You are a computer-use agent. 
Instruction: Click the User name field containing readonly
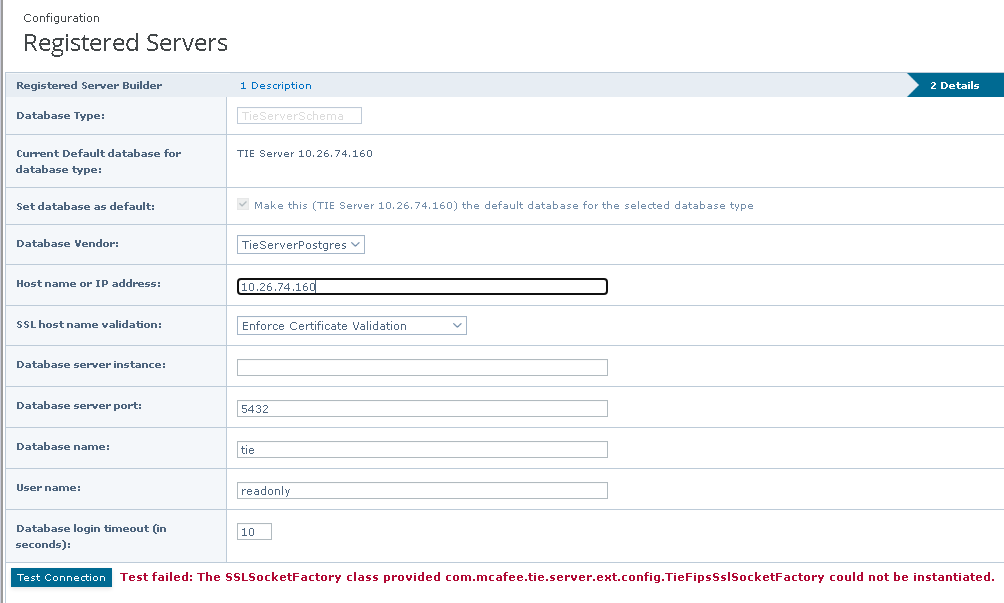point(422,490)
